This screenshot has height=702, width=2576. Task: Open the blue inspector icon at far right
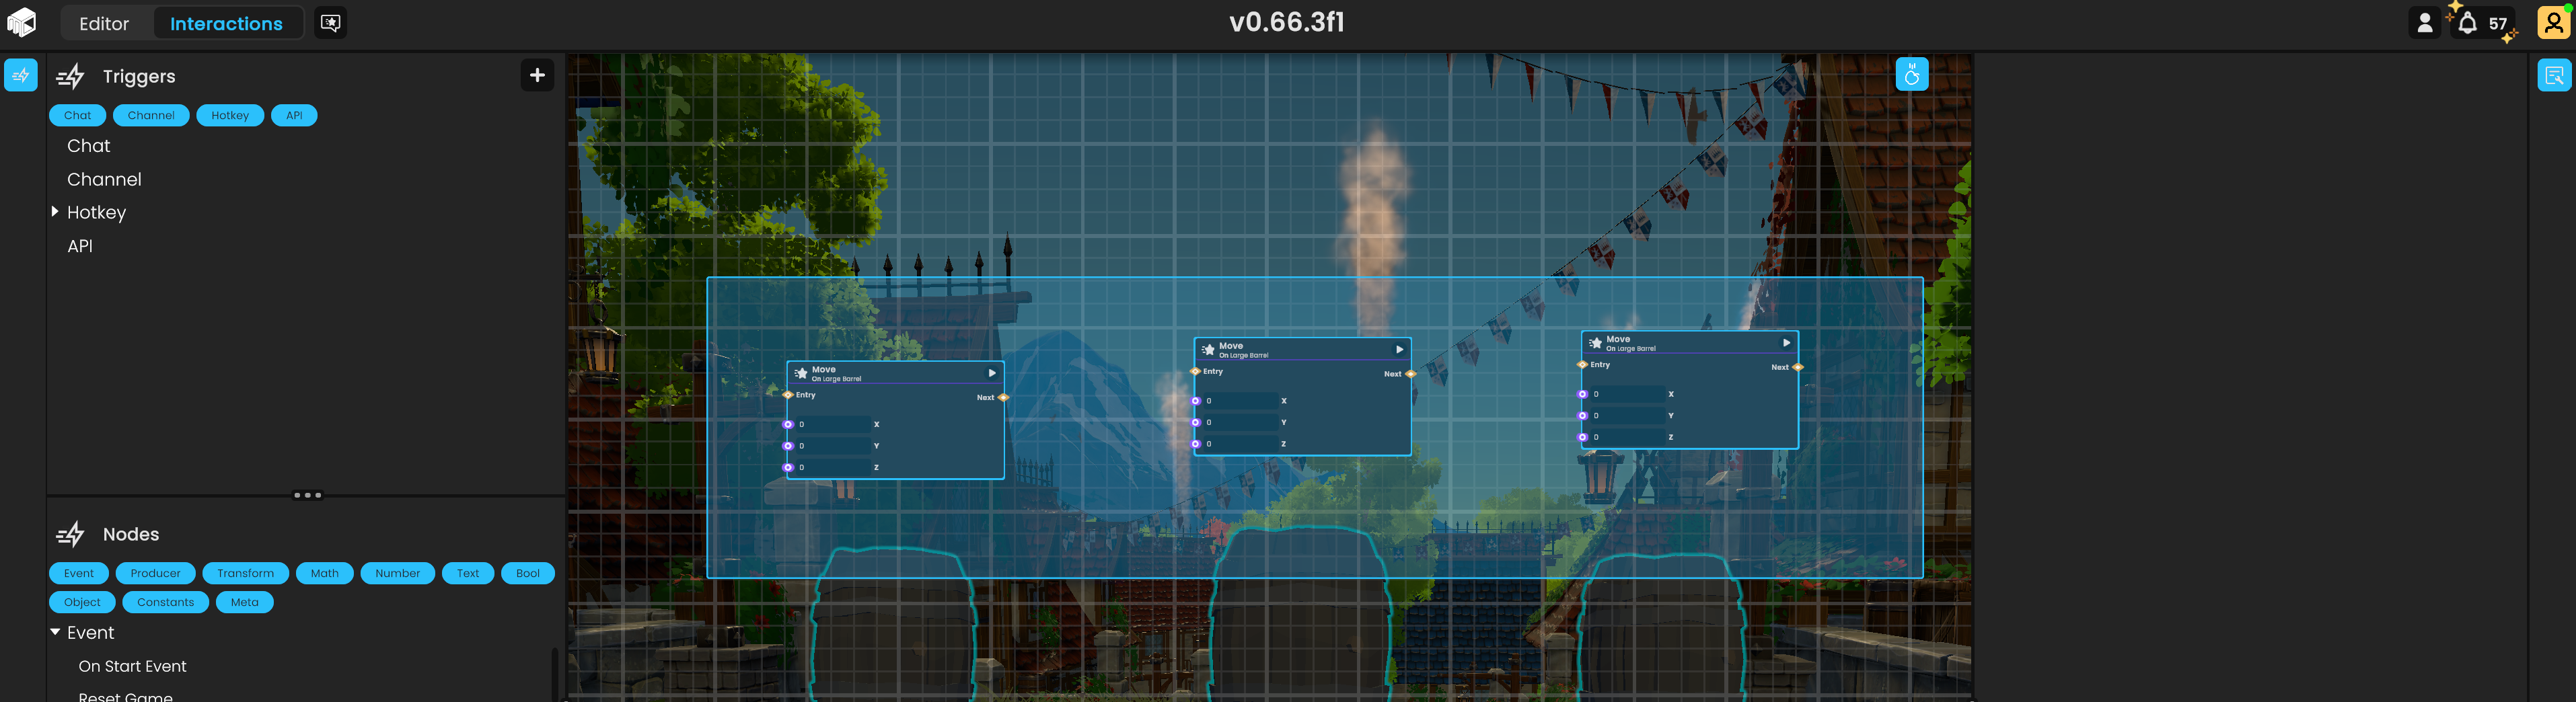pyautogui.click(x=2554, y=75)
